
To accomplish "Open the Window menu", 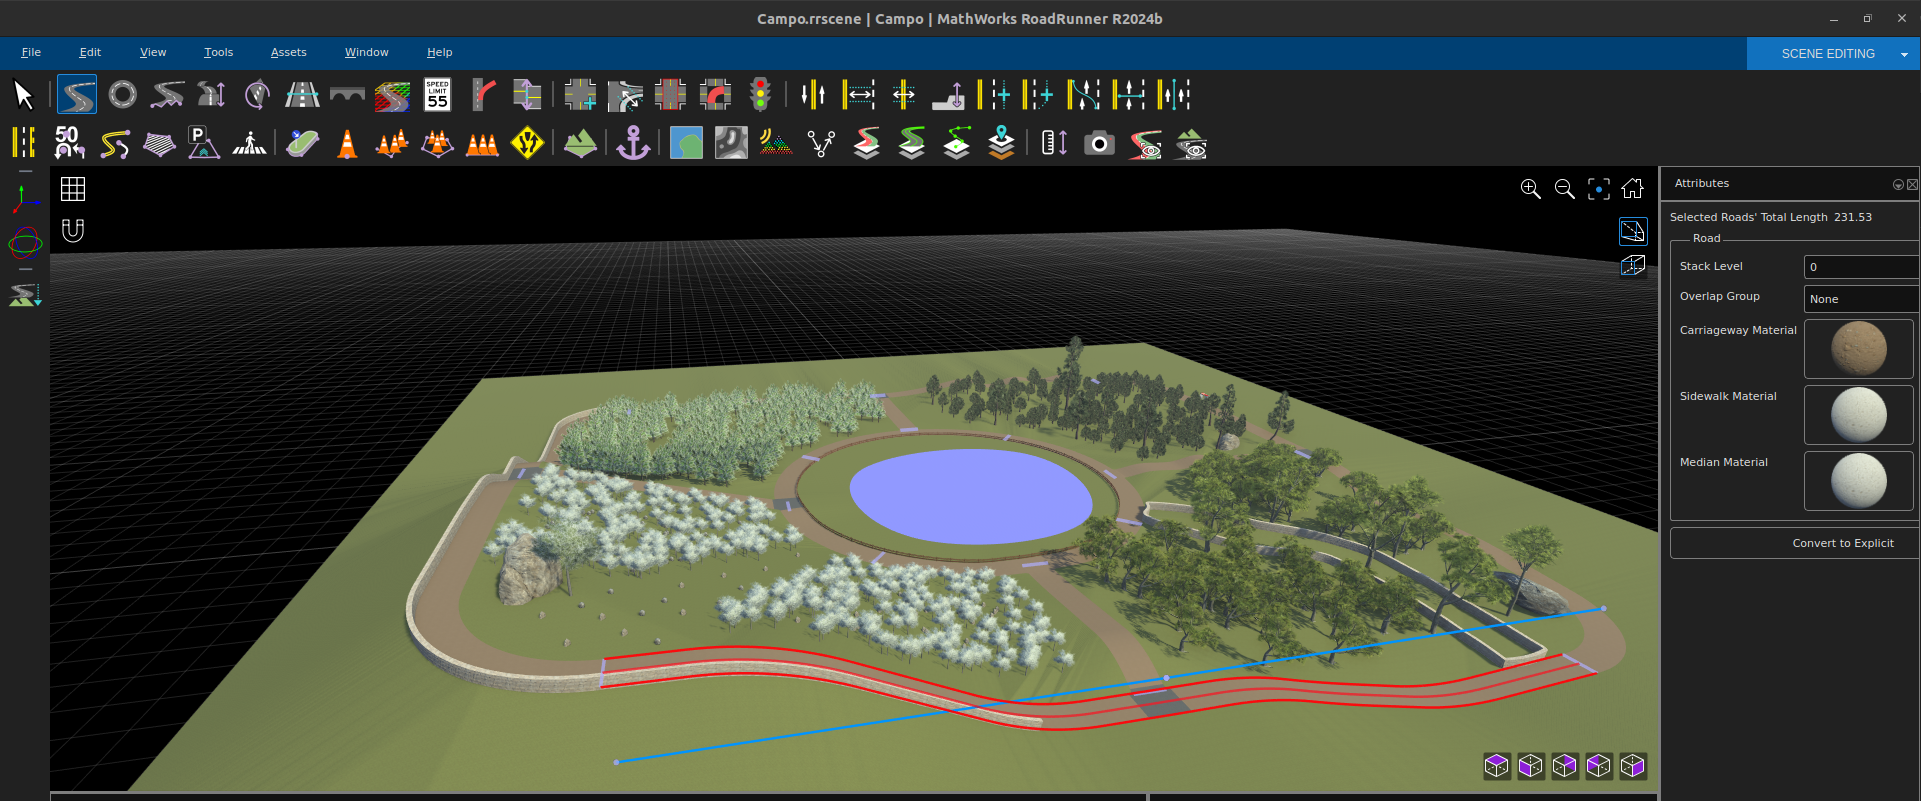I will 366,52.
